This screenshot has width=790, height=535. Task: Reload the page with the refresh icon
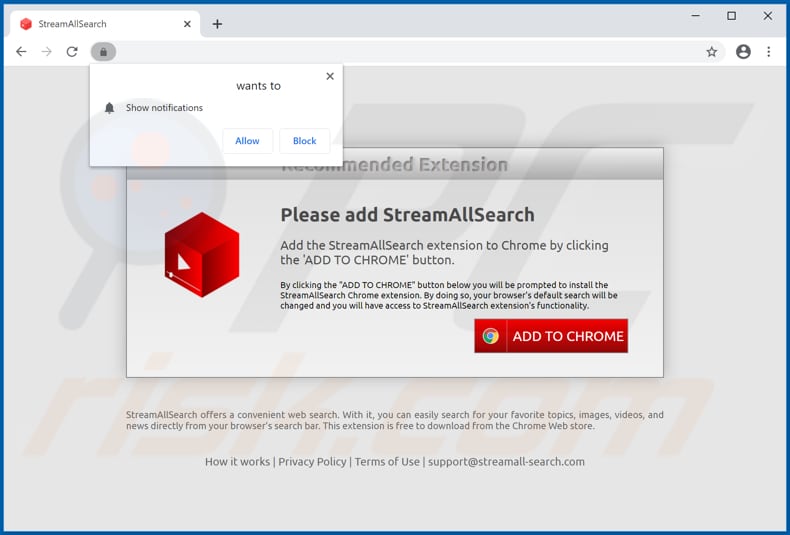[x=72, y=51]
